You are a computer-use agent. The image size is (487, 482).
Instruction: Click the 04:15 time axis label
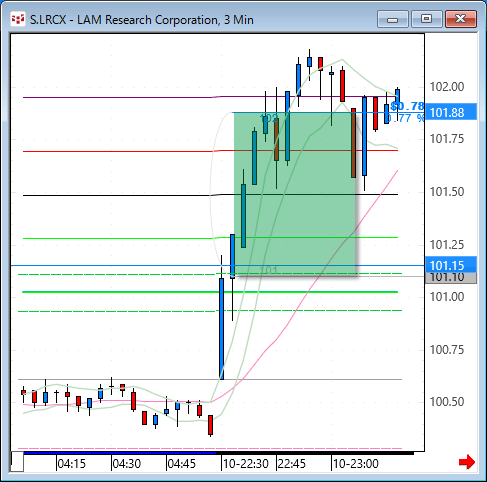[x=71, y=464]
